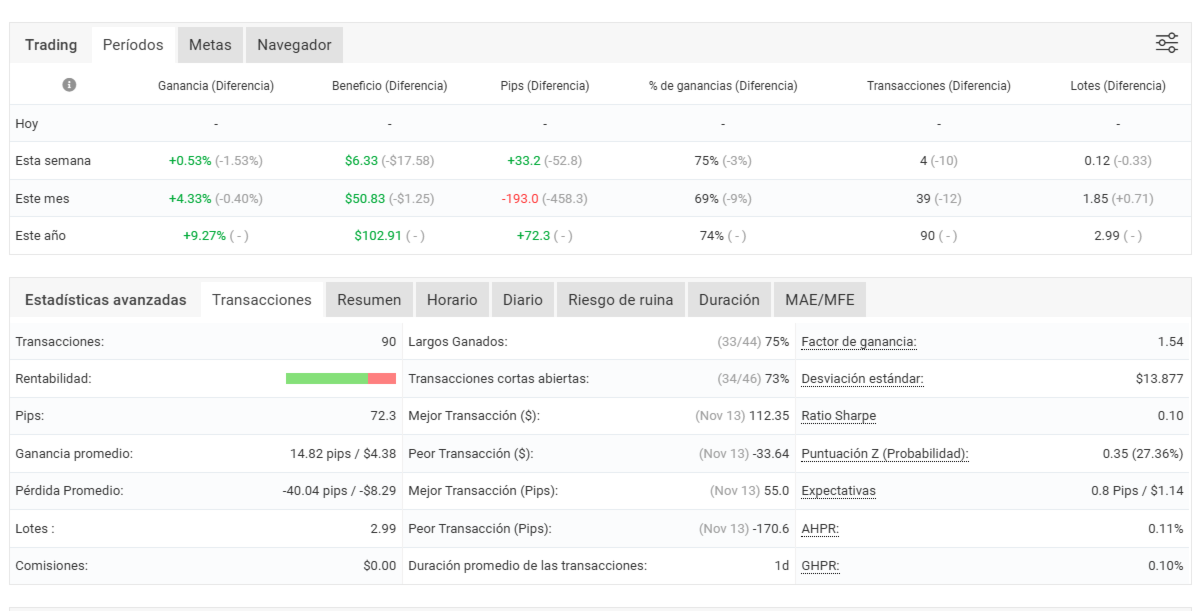Select the Horario tab

pyautogui.click(x=452, y=300)
